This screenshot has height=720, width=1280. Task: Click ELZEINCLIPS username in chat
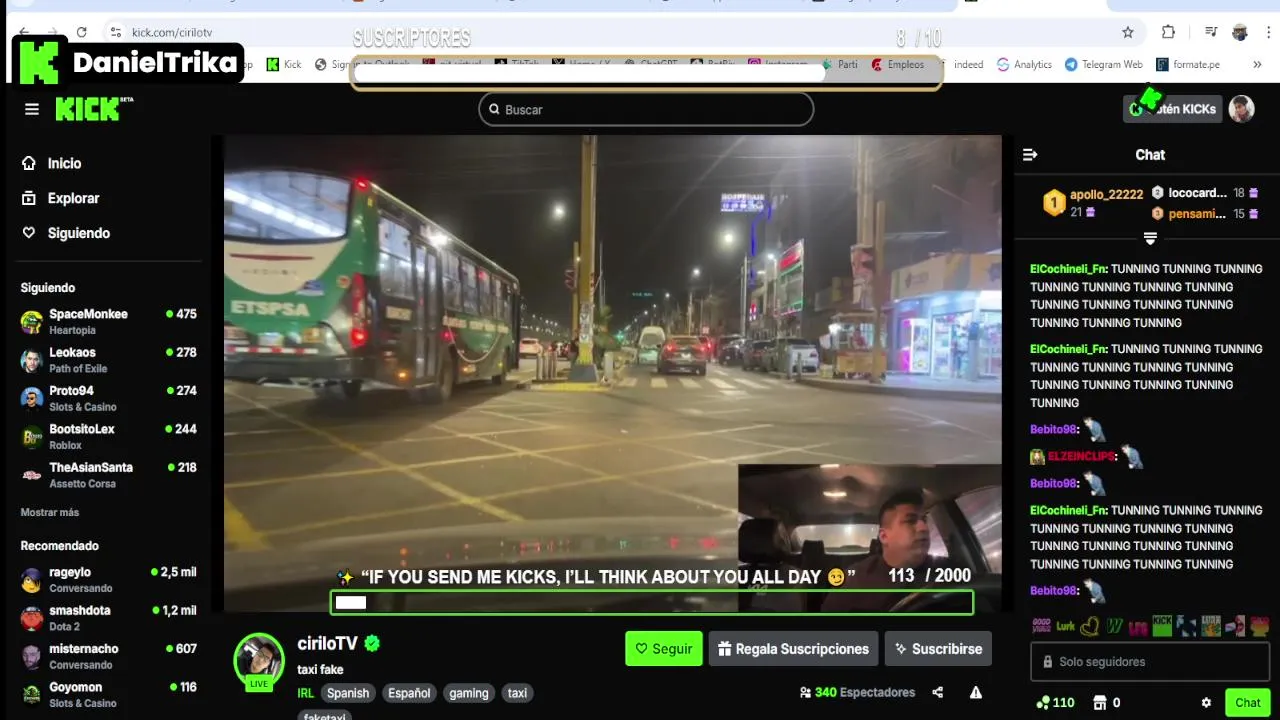pyautogui.click(x=1081, y=456)
